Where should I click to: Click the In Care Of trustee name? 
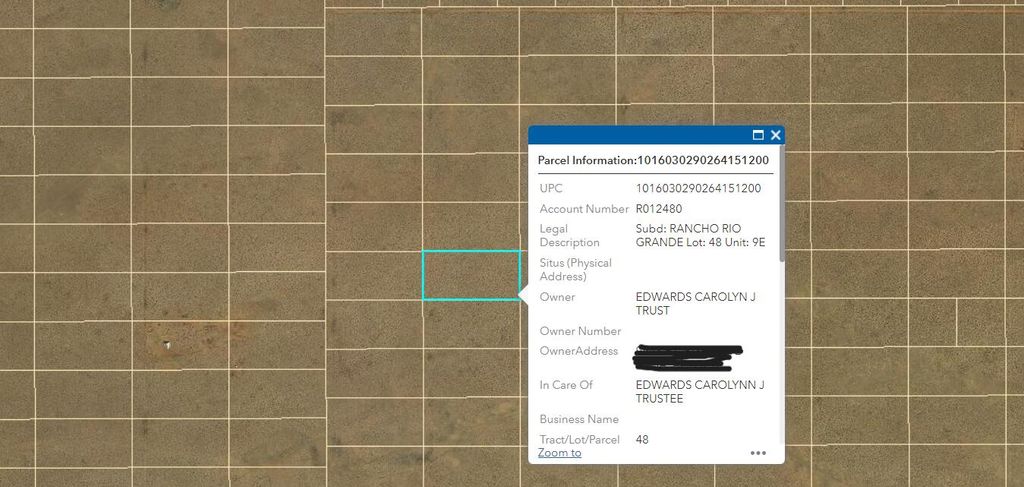click(x=699, y=391)
